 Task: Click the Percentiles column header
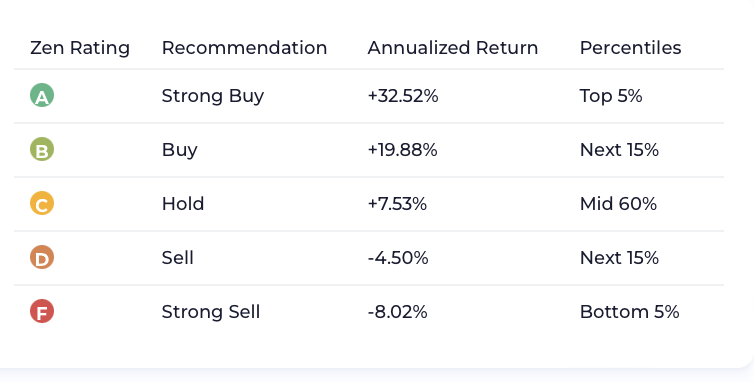[630, 48]
